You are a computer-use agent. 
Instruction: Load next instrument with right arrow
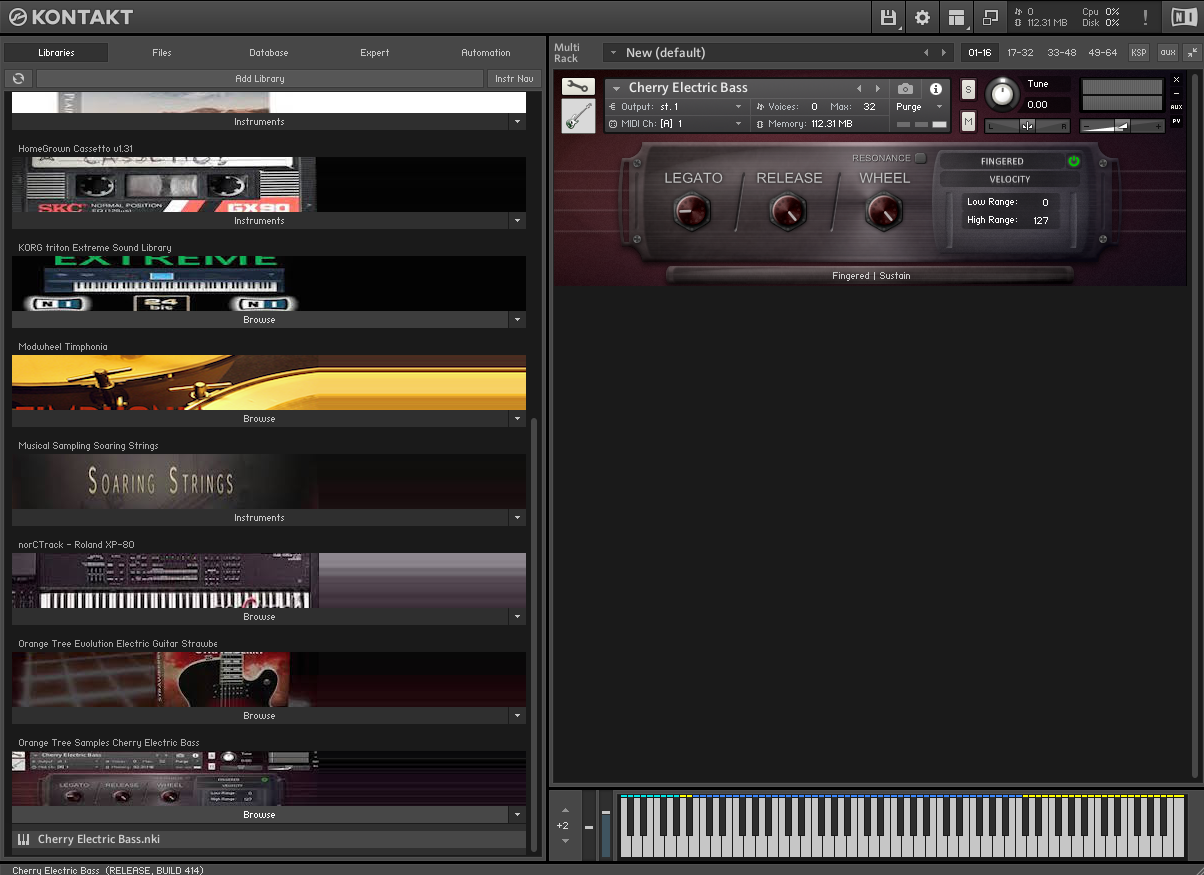pos(878,89)
